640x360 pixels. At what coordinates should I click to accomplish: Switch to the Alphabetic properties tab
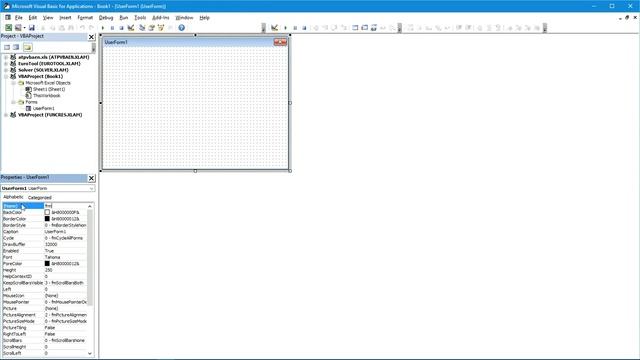pos(13,197)
